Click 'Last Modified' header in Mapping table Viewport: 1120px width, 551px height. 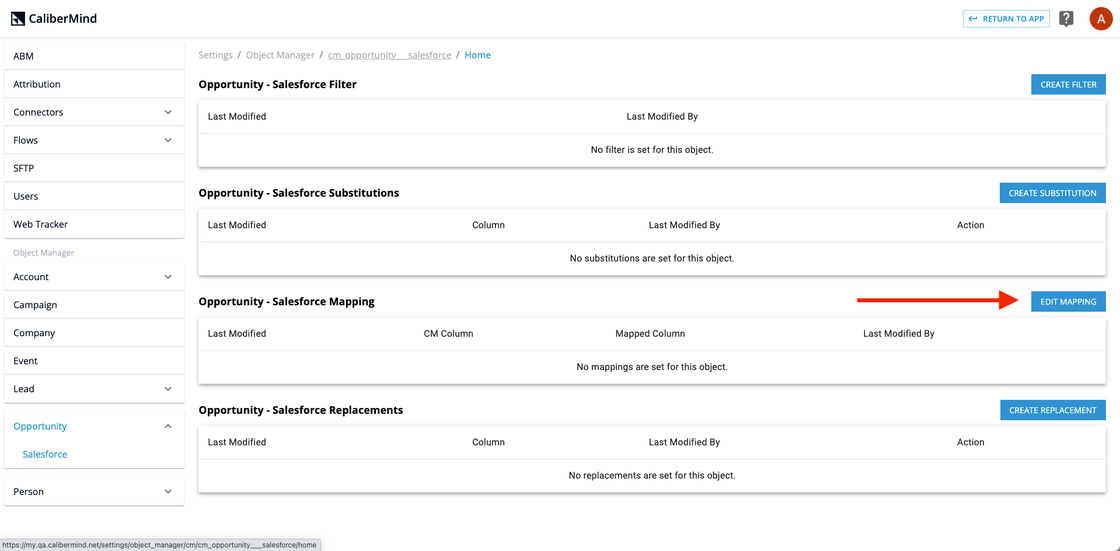click(237, 334)
